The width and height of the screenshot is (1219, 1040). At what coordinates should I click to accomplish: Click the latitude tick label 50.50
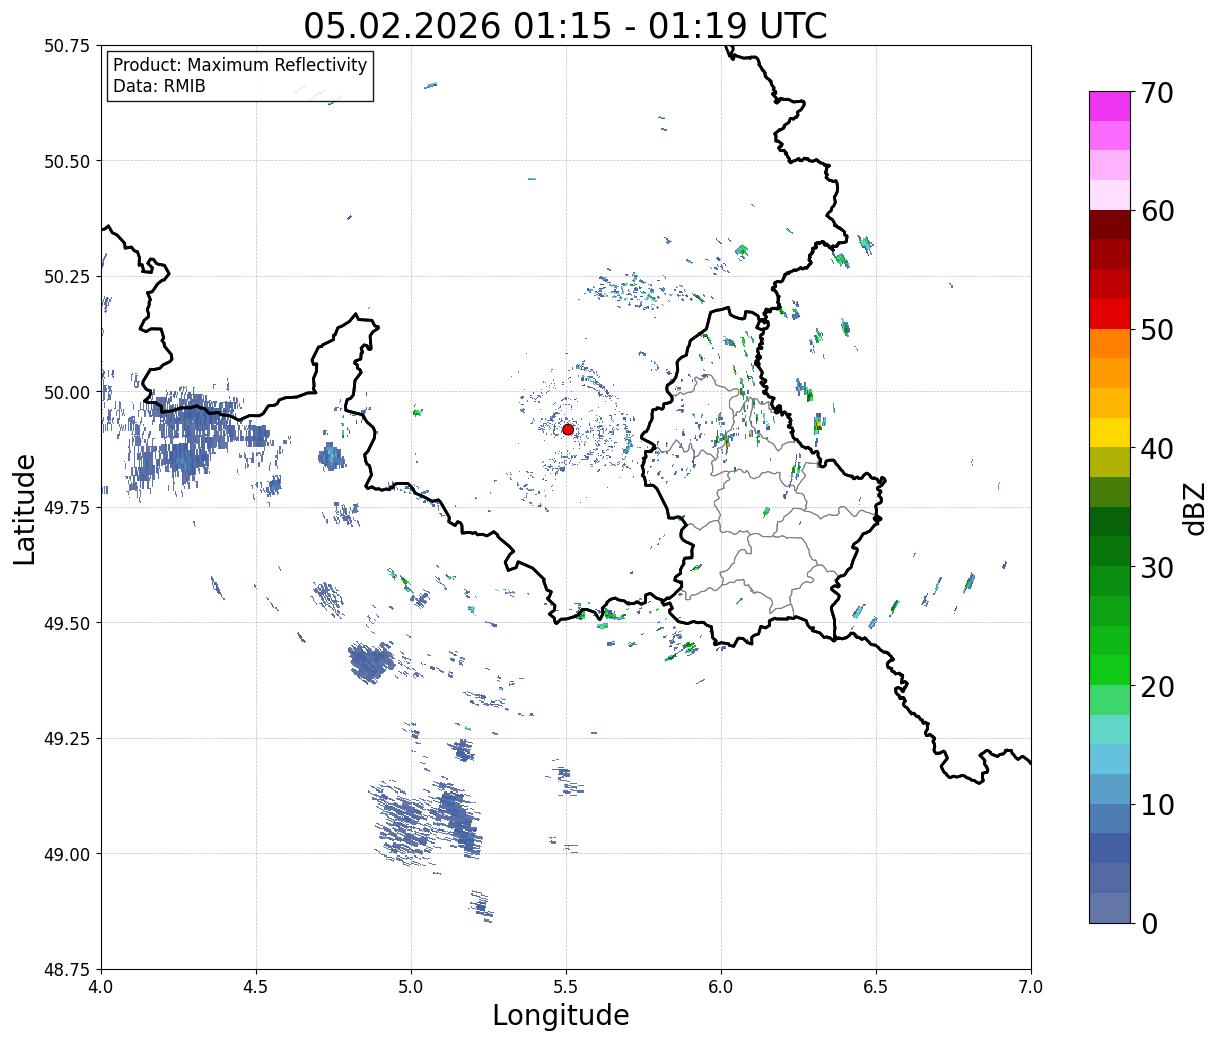click(66, 161)
